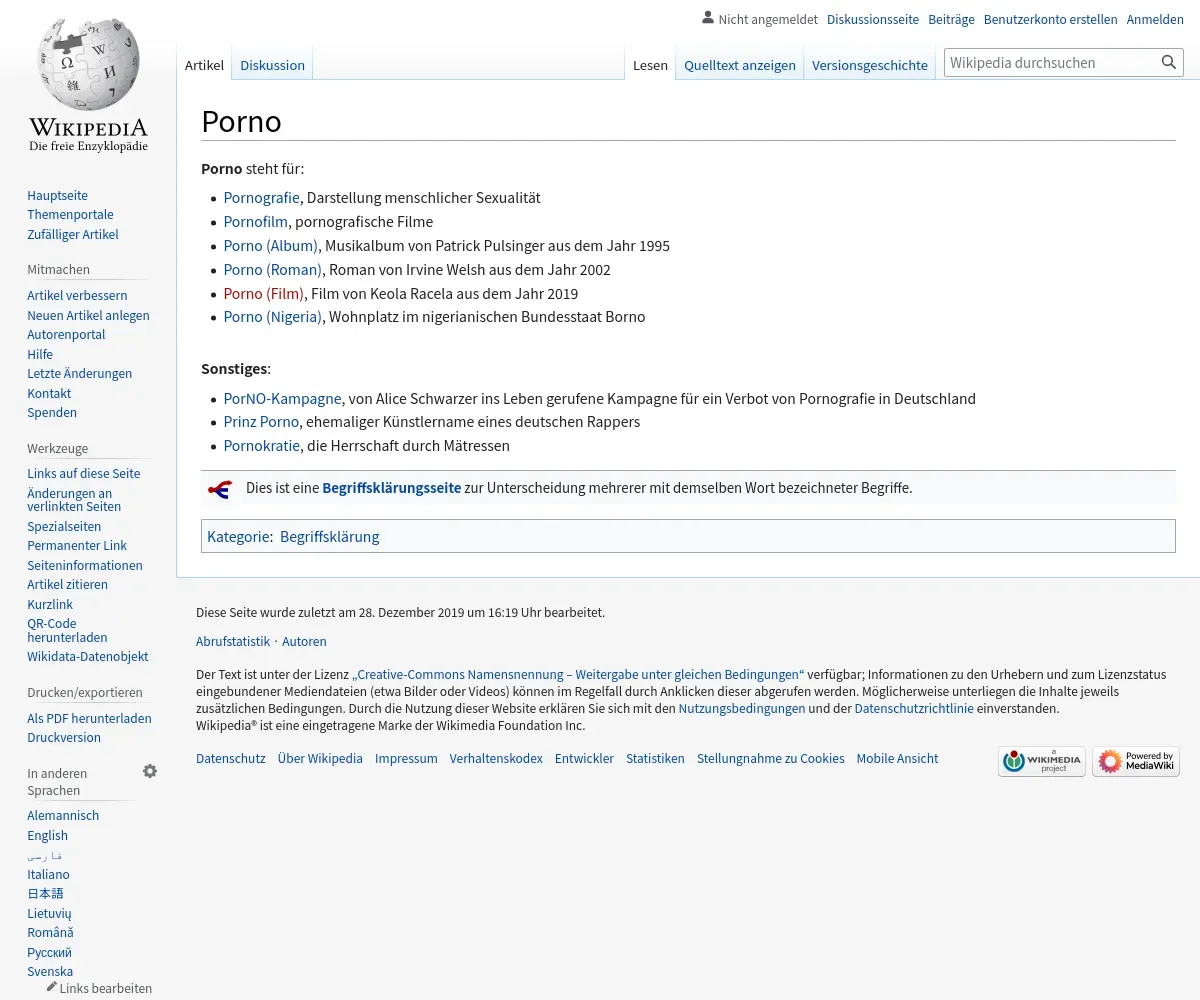Open Änderungen an verlinkten Seiten
This screenshot has width=1200, height=1000.
74,500
